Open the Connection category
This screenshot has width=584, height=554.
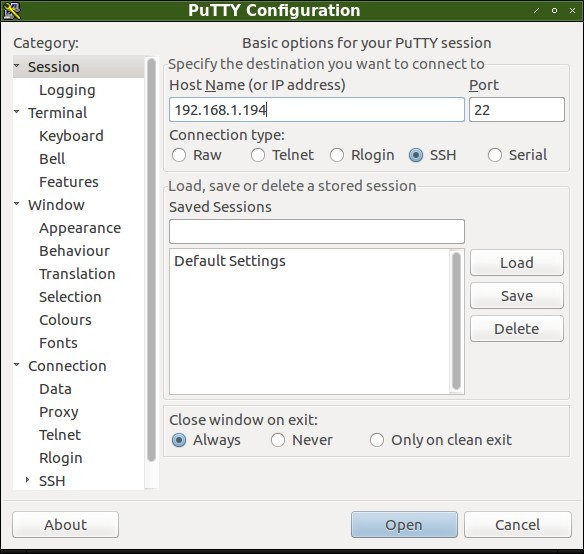(67, 366)
